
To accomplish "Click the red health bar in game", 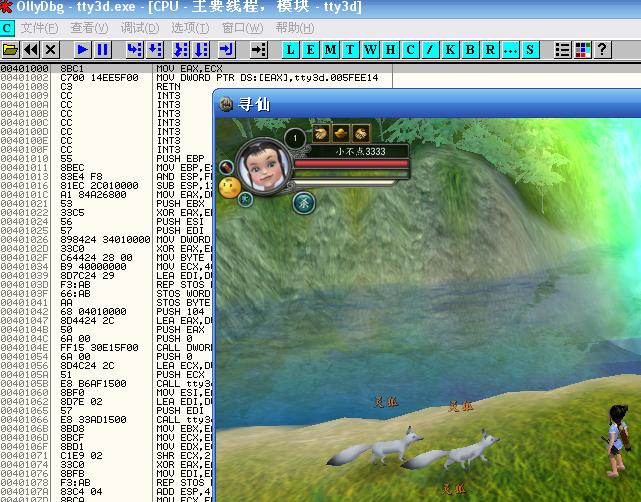I will [351, 164].
